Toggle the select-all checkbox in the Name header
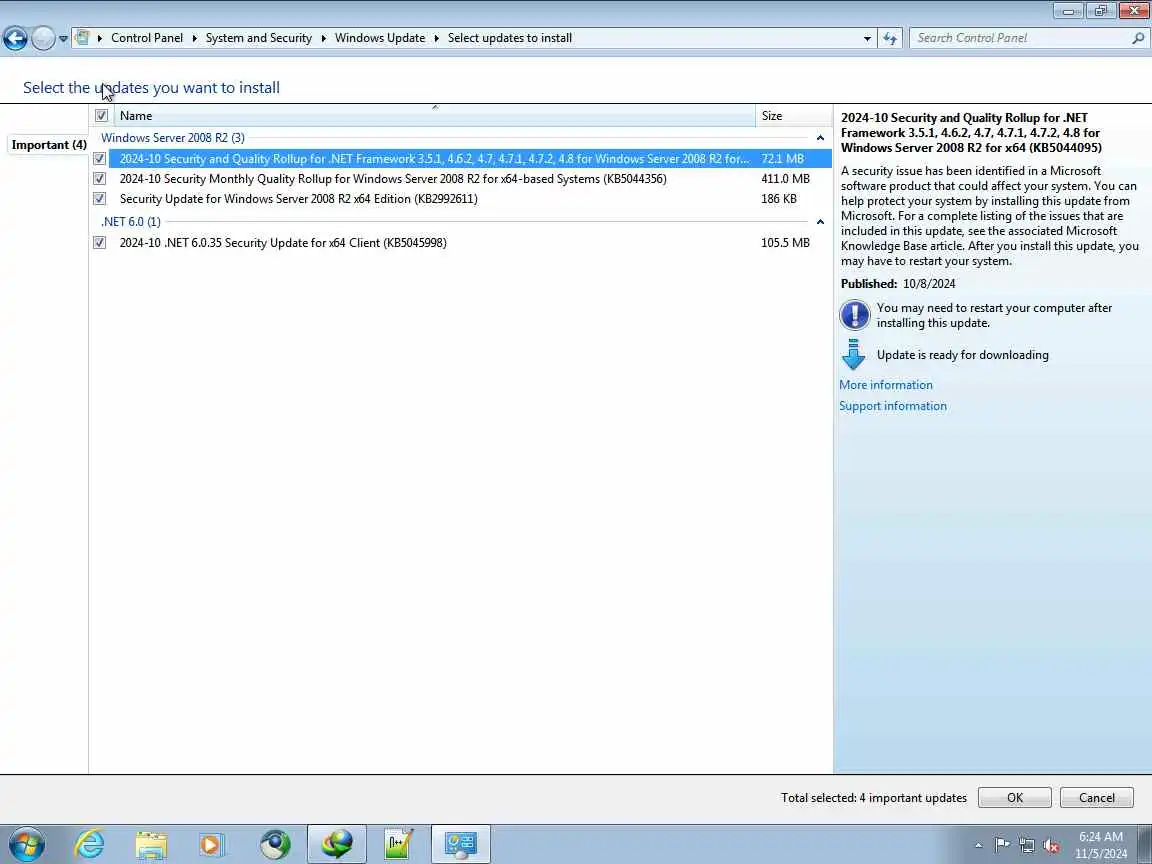 click(x=101, y=115)
